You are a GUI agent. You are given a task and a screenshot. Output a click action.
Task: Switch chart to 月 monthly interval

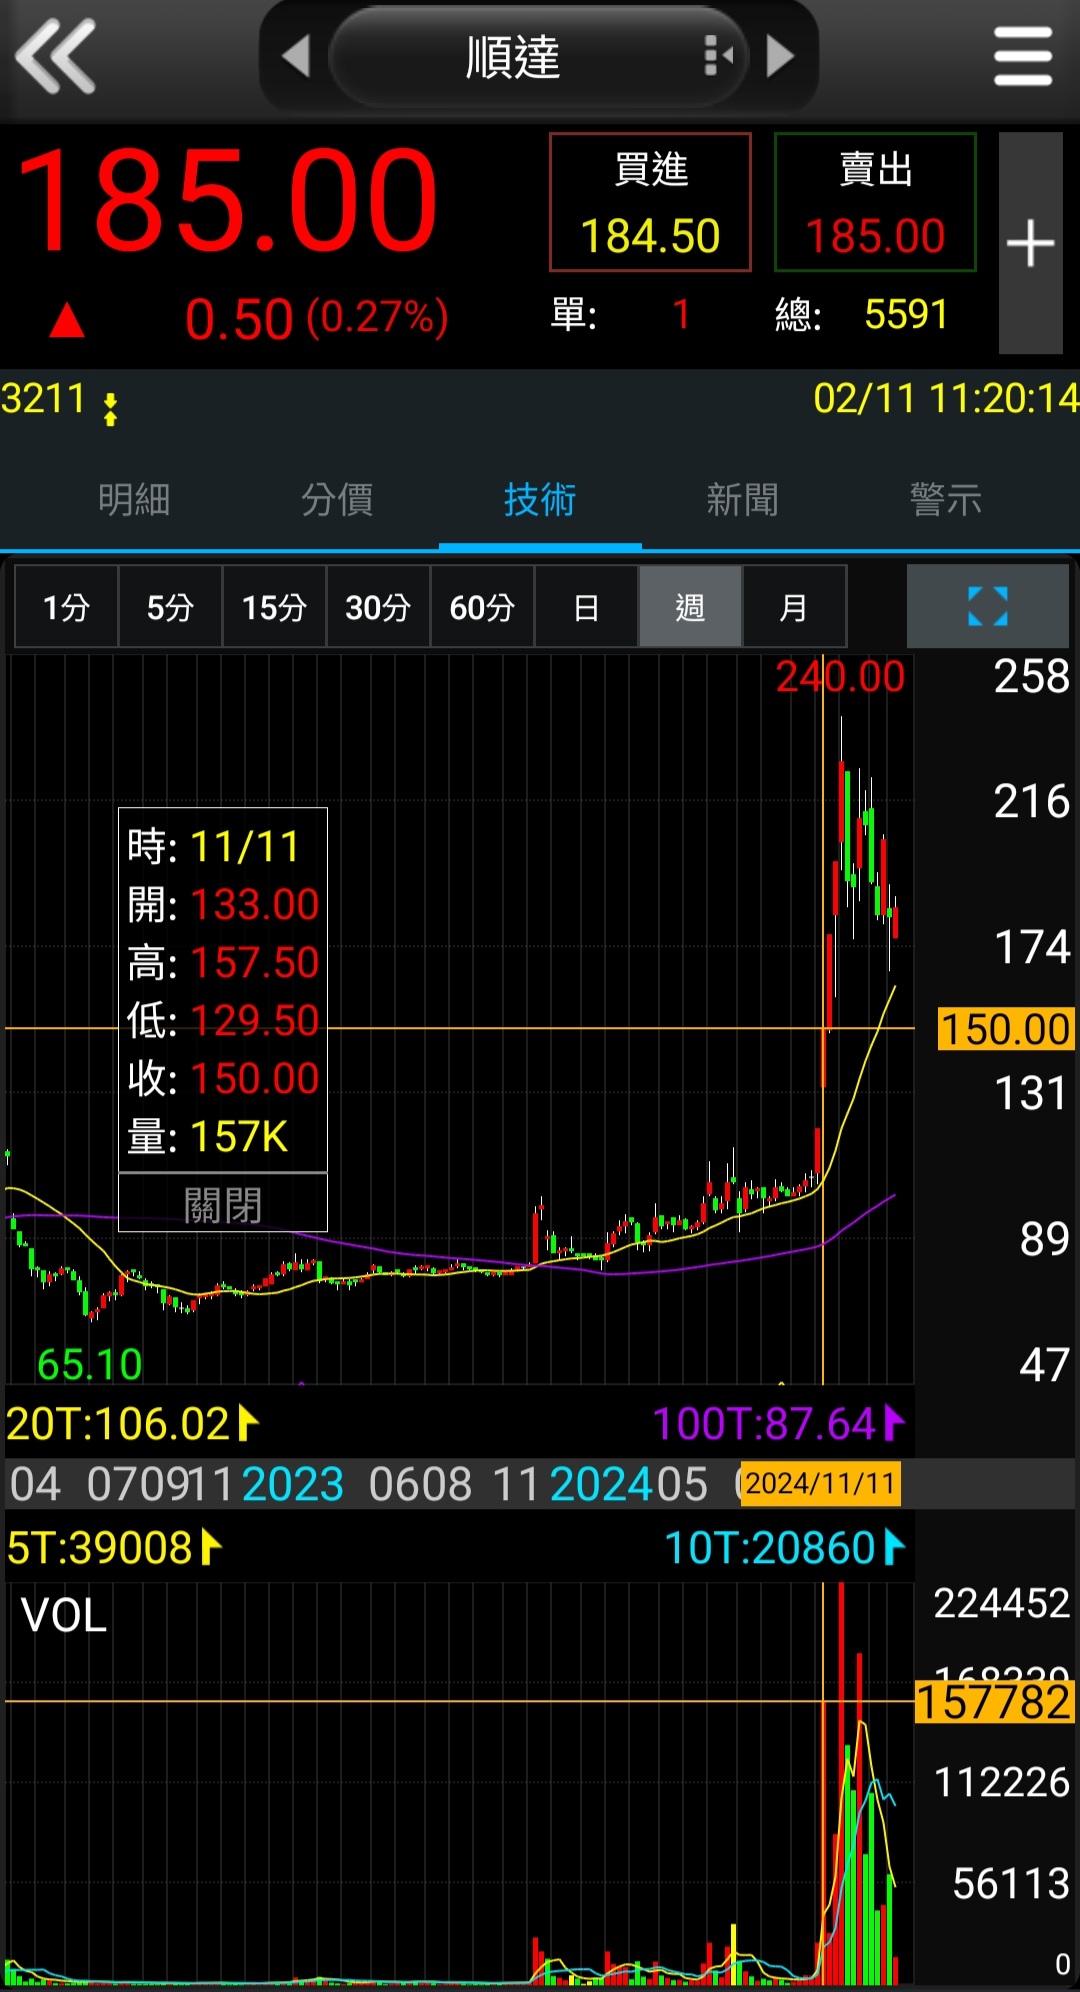(794, 607)
